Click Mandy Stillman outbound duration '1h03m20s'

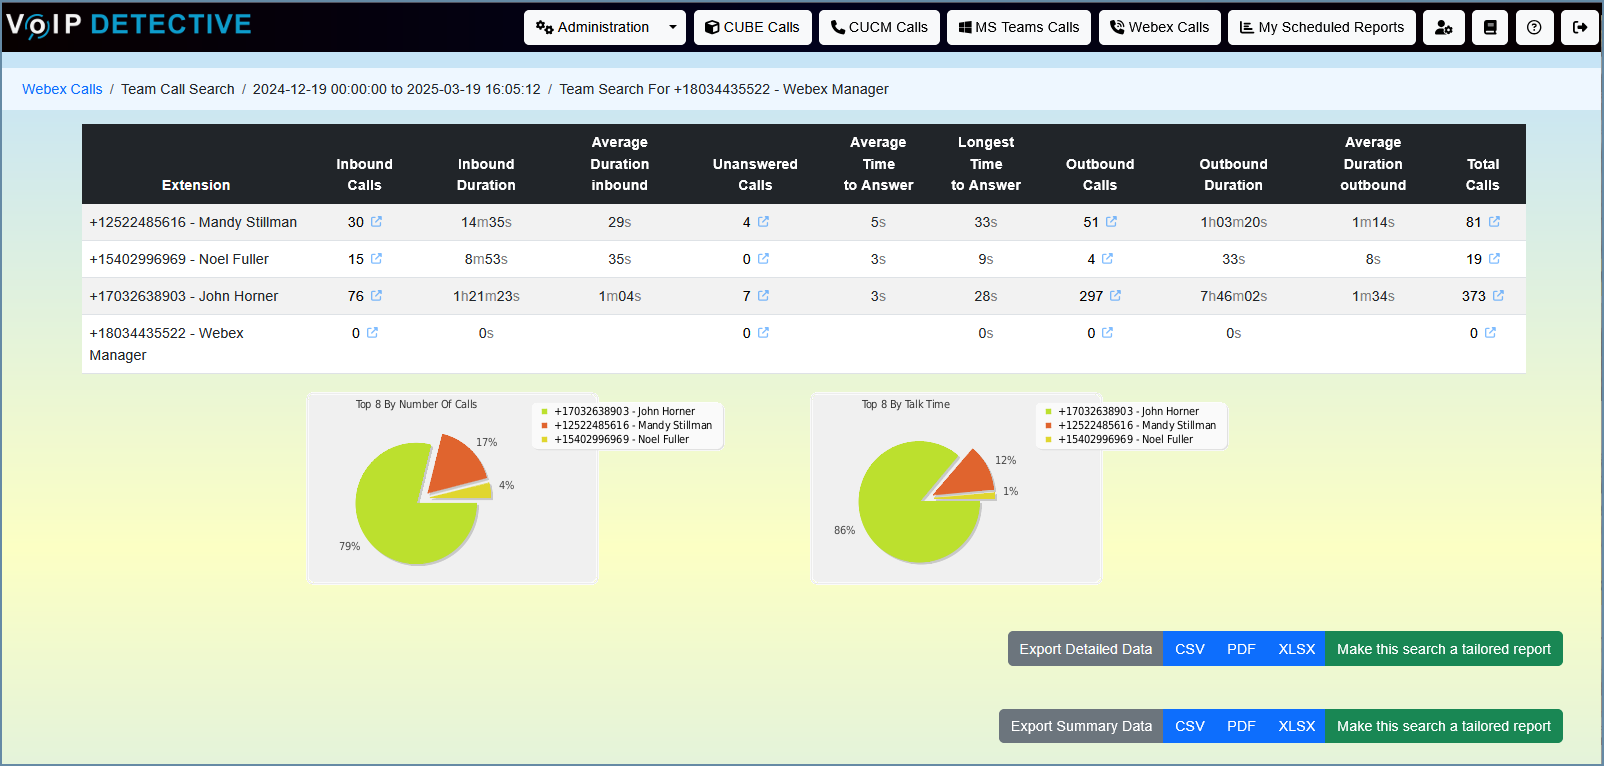click(1233, 222)
